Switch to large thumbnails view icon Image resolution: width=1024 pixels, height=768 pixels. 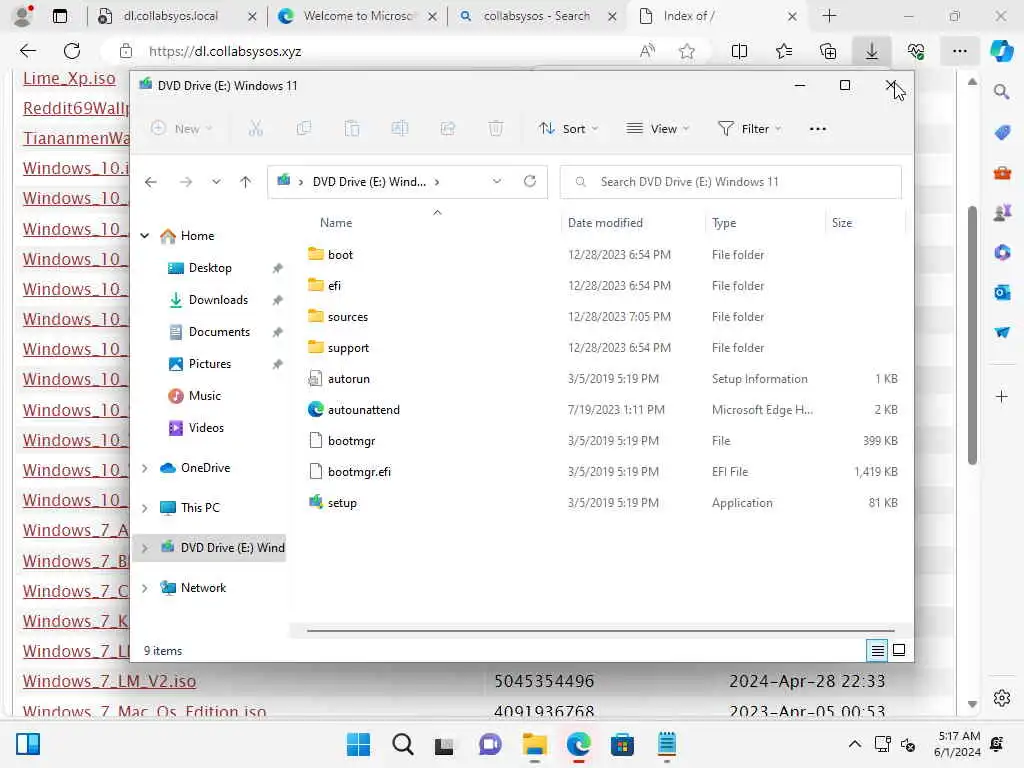[899, 650]
